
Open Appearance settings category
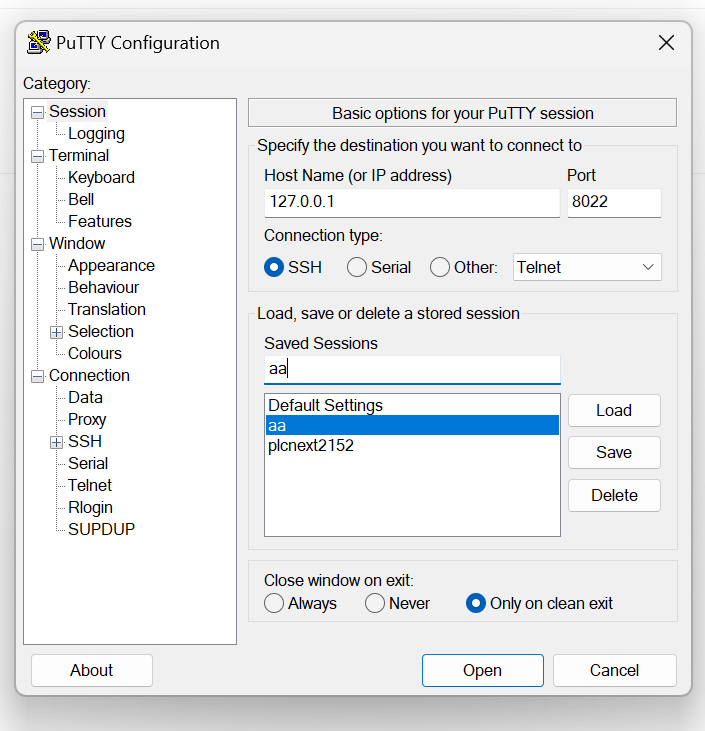[111, 265]
